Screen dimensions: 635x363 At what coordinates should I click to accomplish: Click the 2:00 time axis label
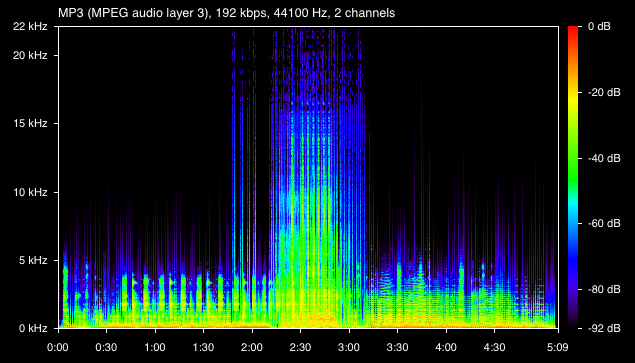pos(252,348)
